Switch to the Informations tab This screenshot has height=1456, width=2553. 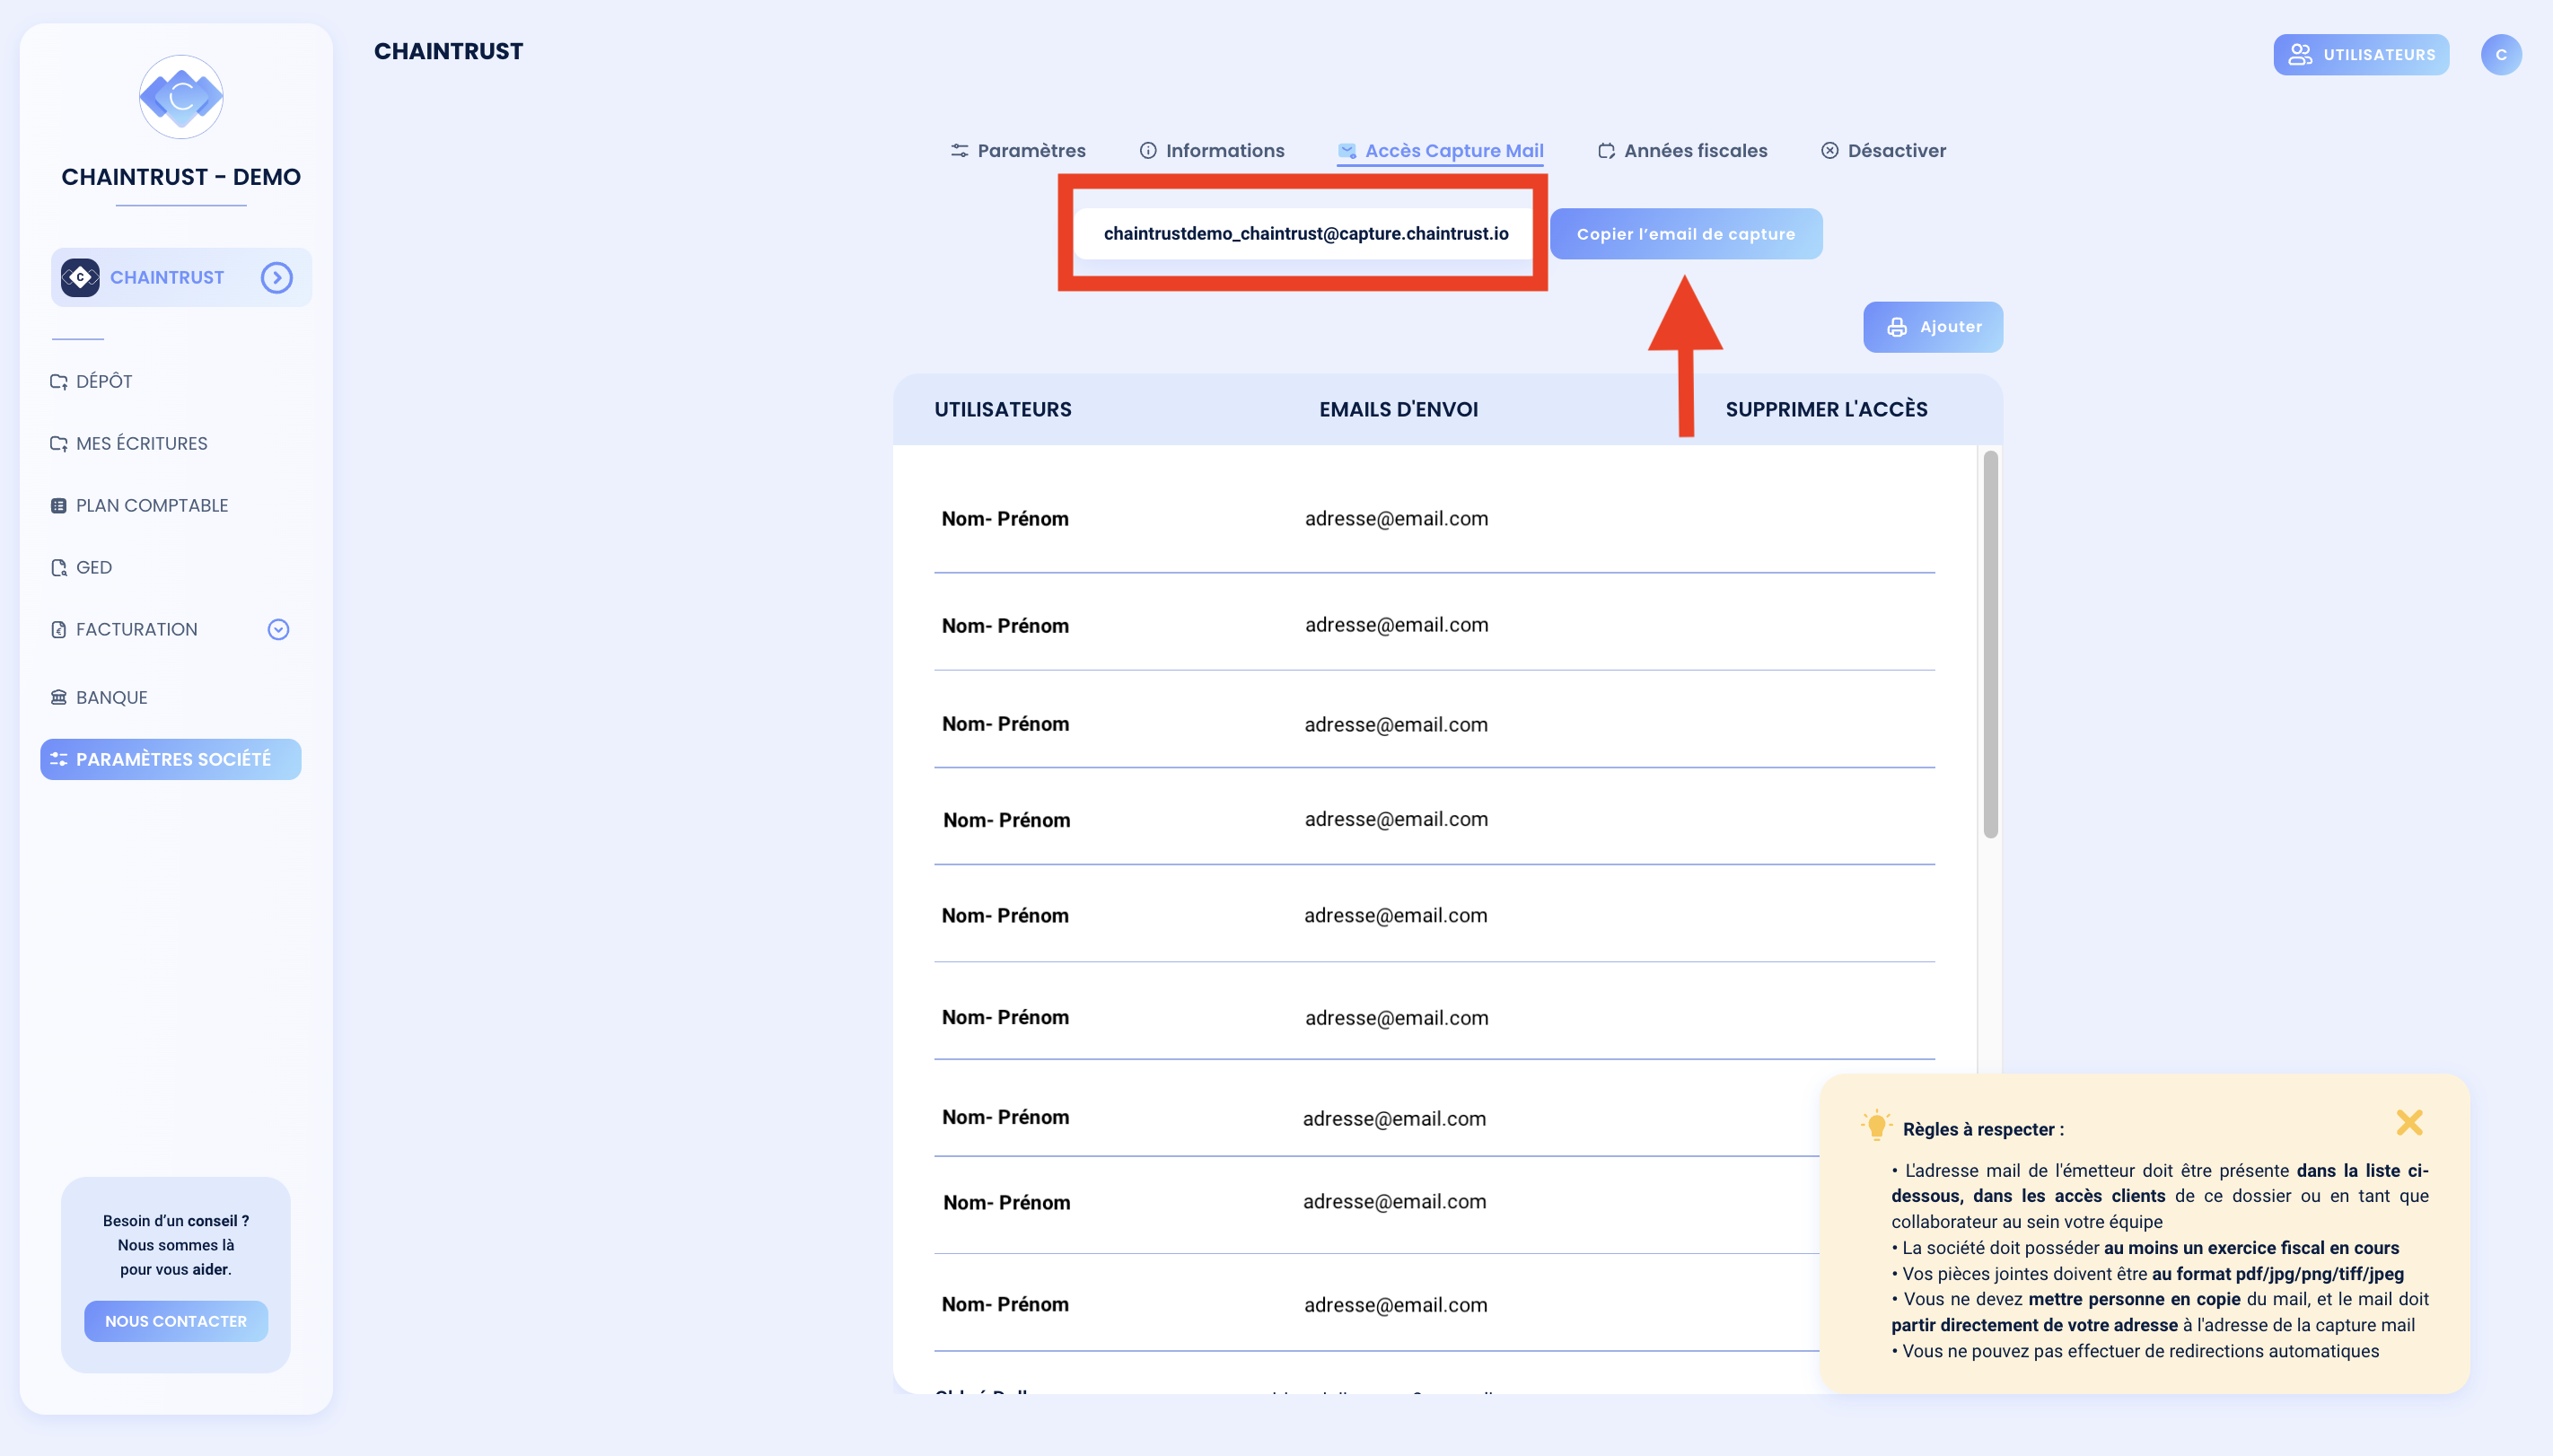1212,151
